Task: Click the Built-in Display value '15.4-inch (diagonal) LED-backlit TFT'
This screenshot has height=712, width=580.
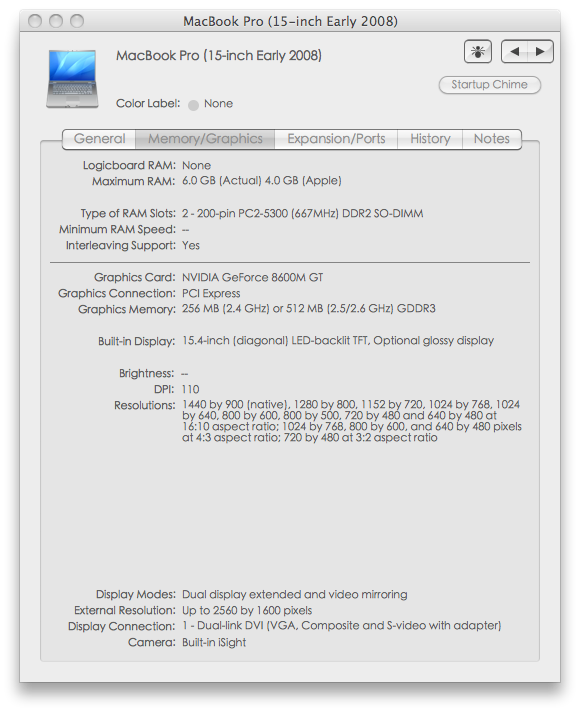Action: 338,341
